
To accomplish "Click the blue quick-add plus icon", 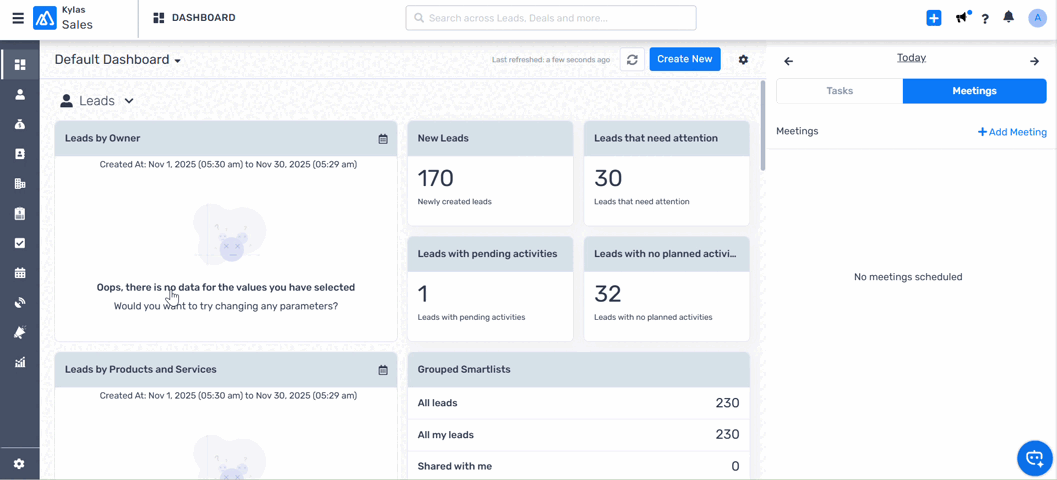I will (x=933, y=18).
